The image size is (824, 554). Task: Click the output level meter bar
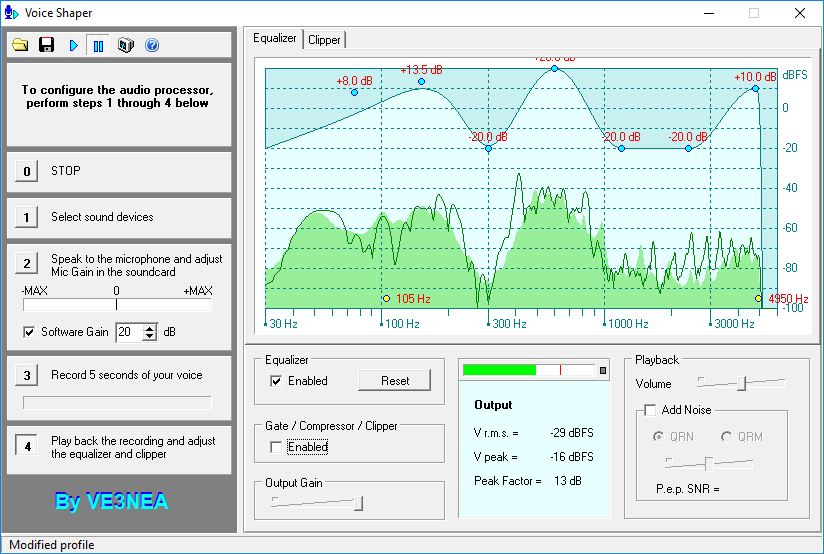pos(529,370)
